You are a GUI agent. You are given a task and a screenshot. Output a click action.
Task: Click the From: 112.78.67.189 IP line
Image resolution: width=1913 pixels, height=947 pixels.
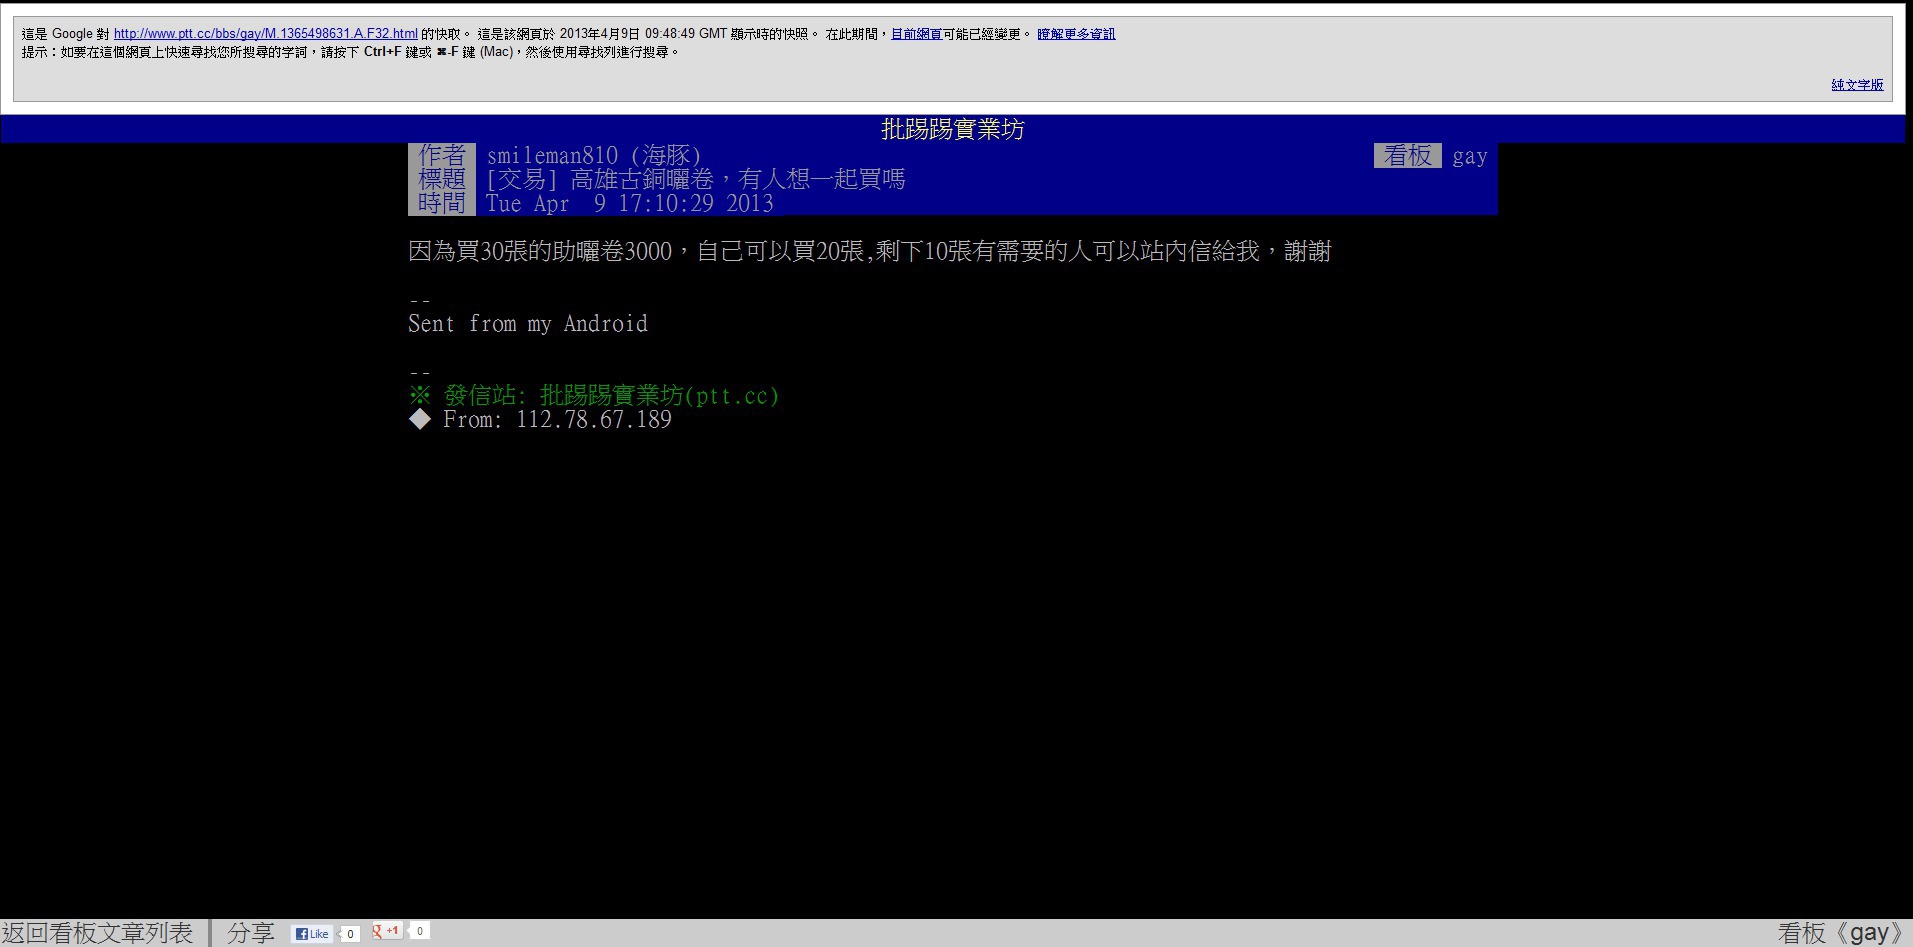(x=540, y=419)
